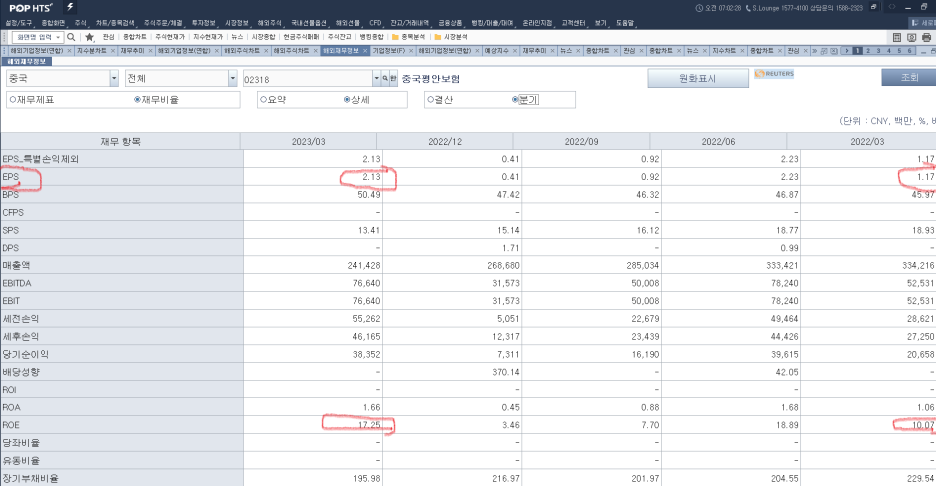Viewport: 936px width, 486px height.
Task: Click the arrange-windows icon after tab overflow
Action: (x=824, y=51)
